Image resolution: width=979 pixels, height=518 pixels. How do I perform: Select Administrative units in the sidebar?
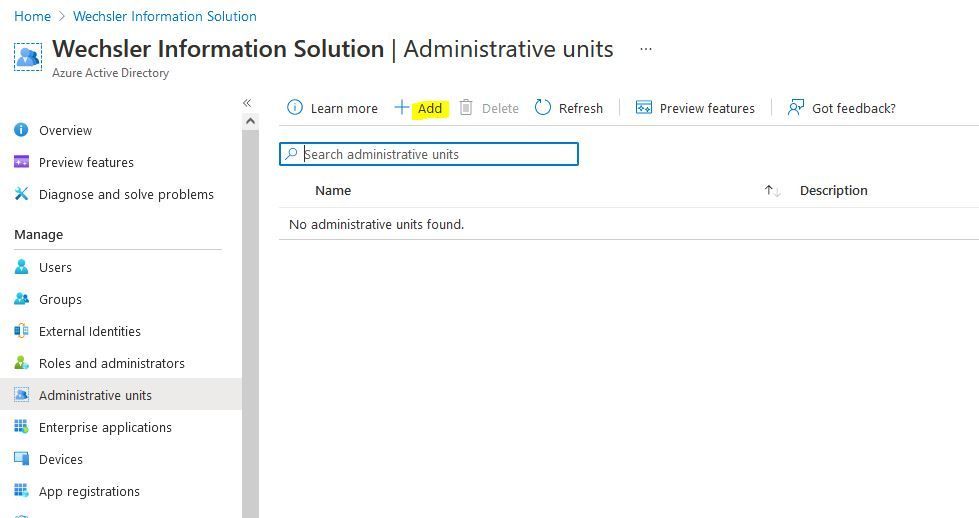[x=96, y=395]
